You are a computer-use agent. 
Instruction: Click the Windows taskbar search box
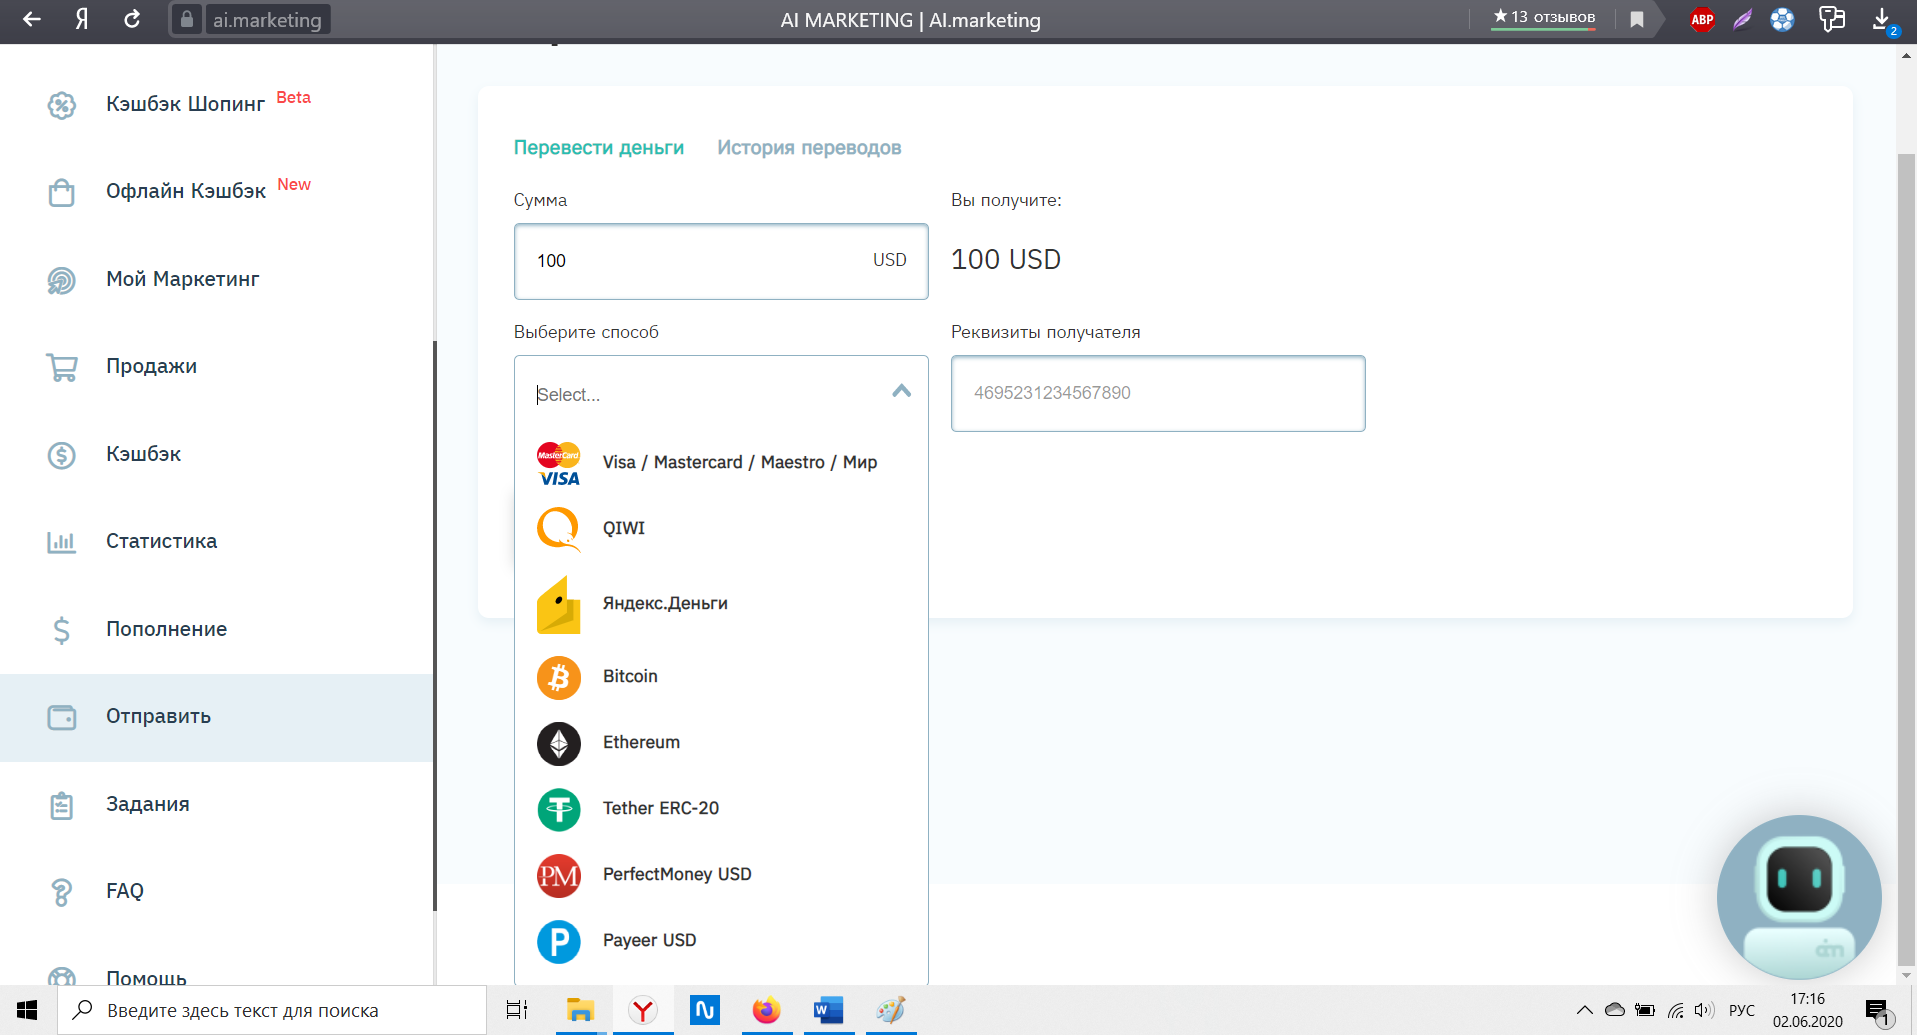(x=271, y=1010)
